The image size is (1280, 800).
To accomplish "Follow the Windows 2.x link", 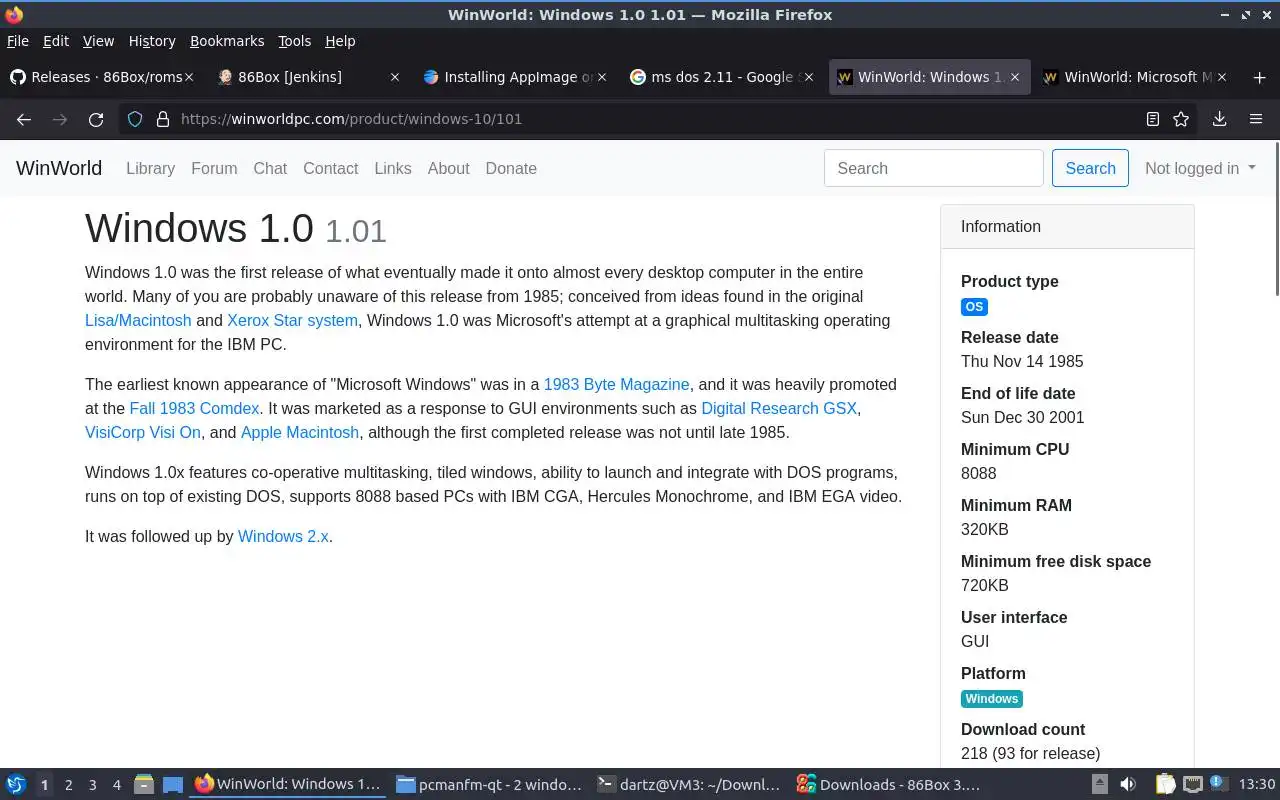I will [283, 536].
